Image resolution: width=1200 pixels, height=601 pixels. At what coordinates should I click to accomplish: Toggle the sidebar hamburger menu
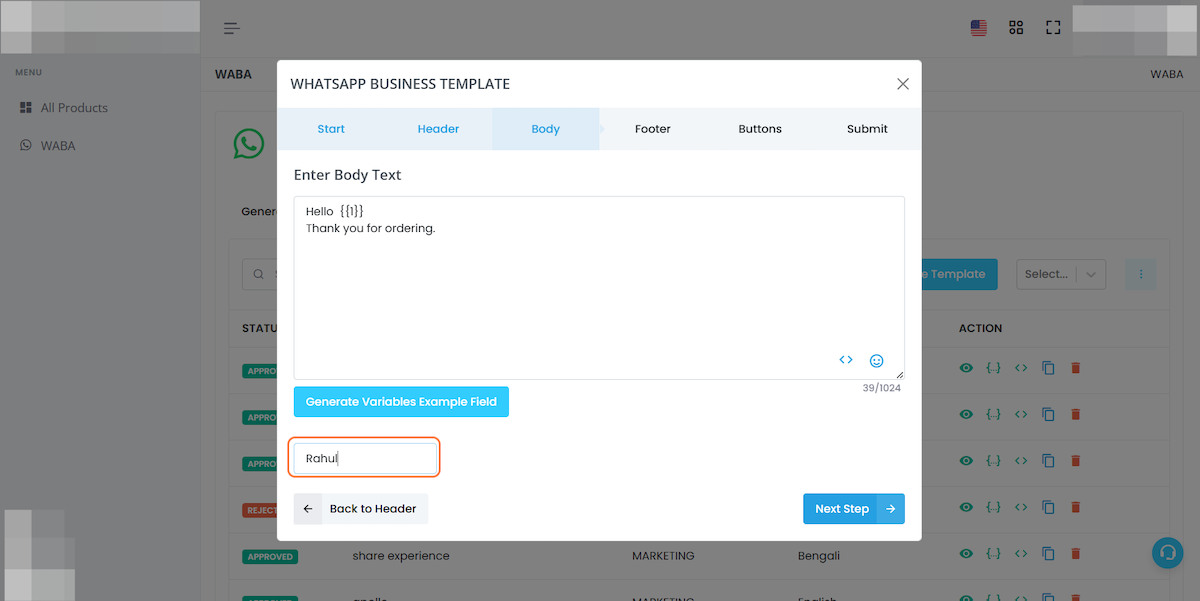pyautogui.click(x=232, y=28)
